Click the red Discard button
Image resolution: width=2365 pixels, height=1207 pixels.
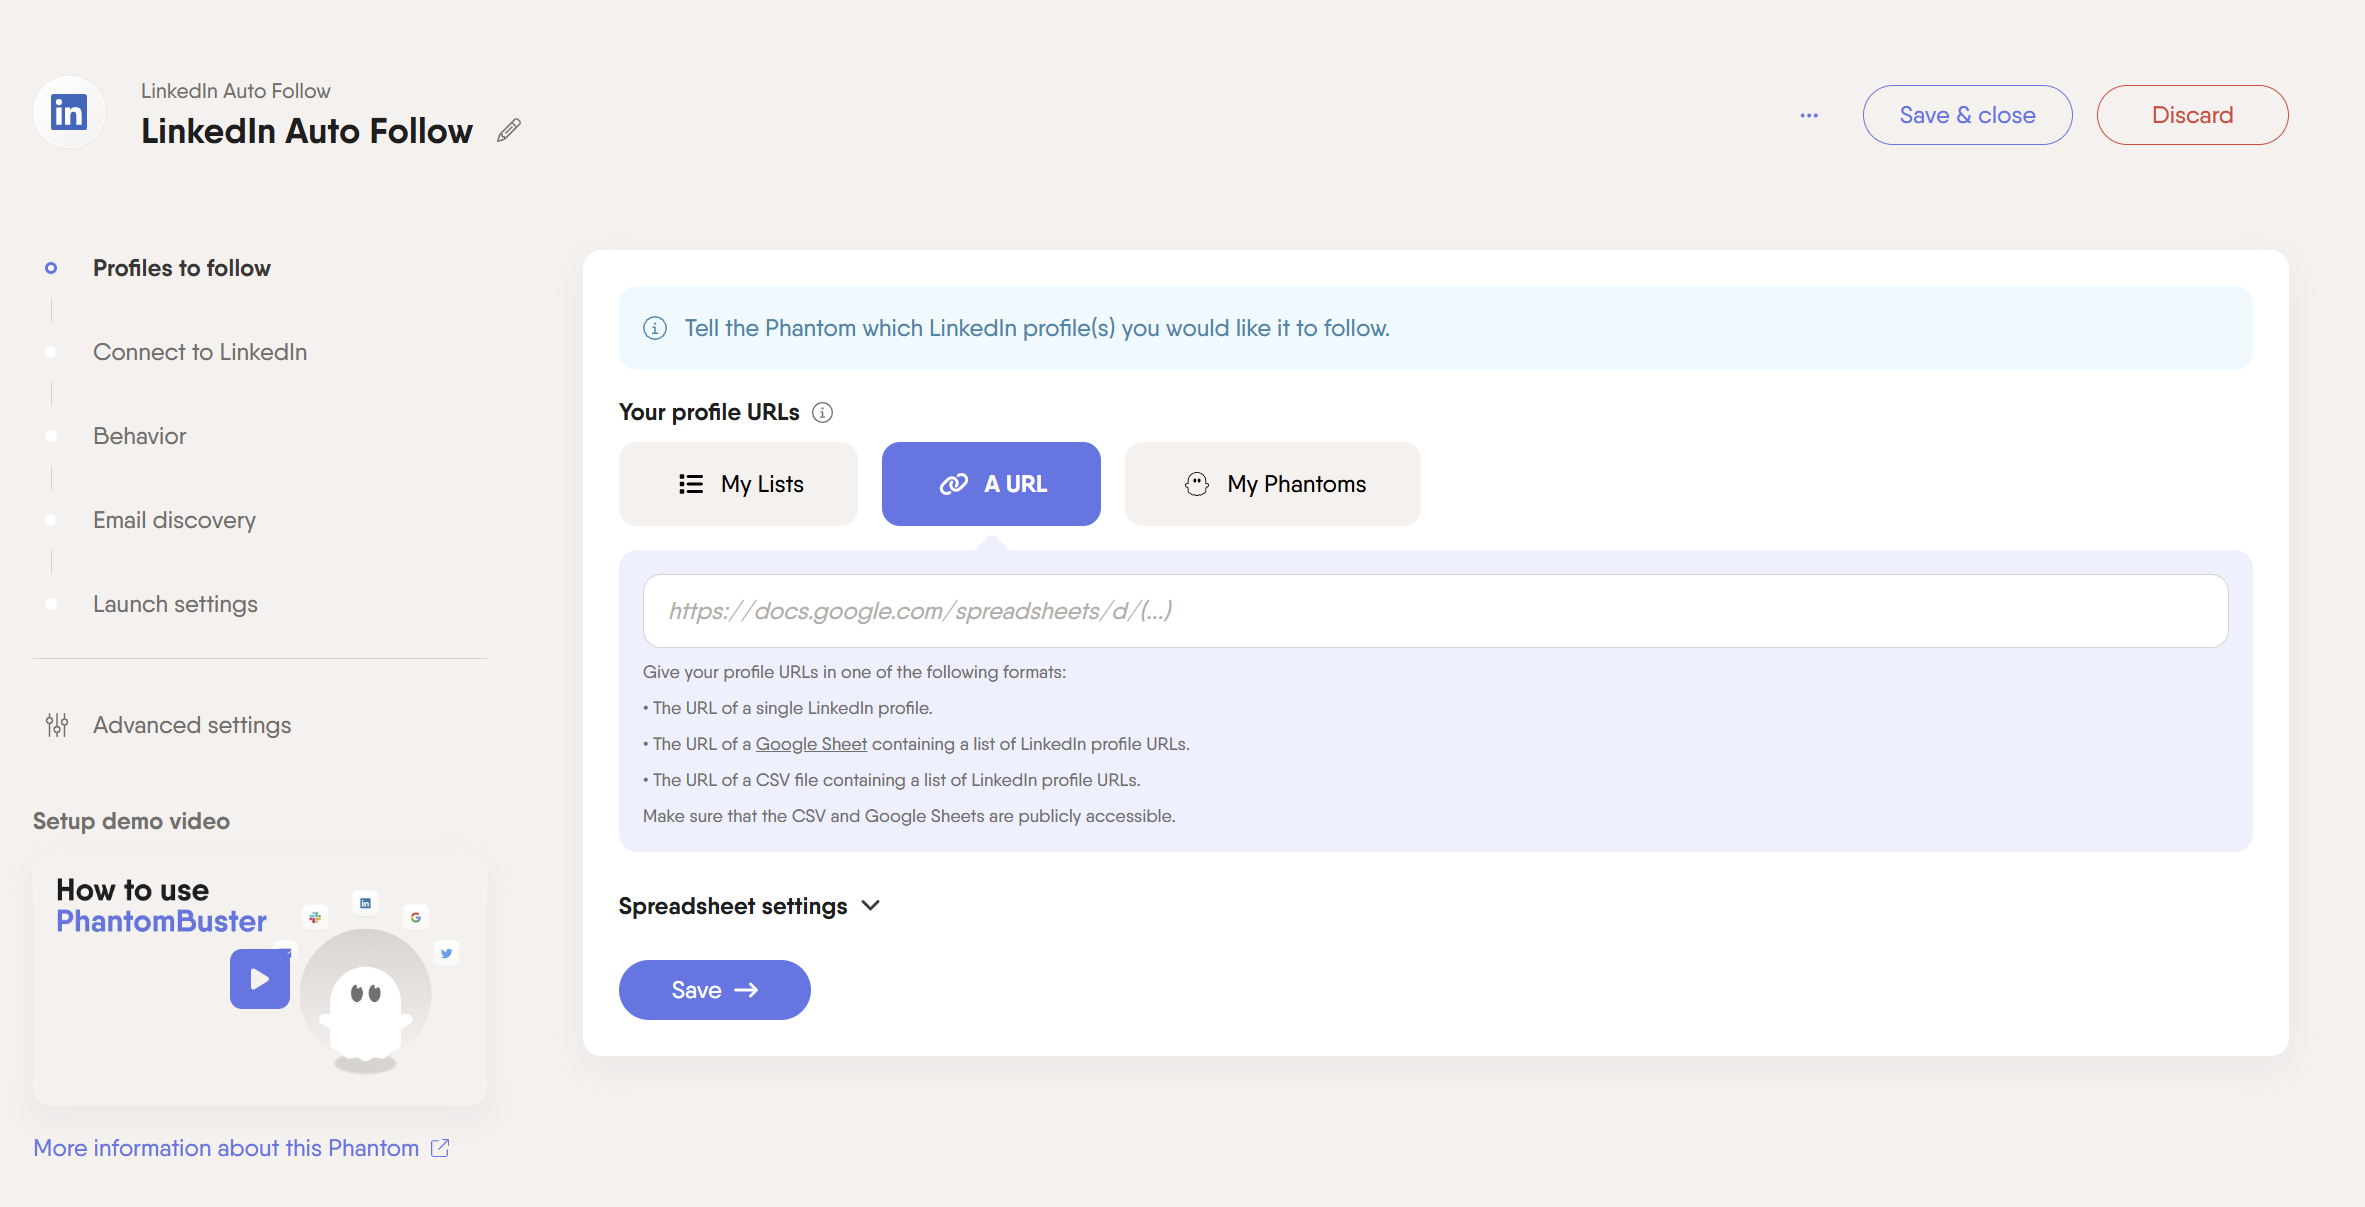pos(2192,115)
